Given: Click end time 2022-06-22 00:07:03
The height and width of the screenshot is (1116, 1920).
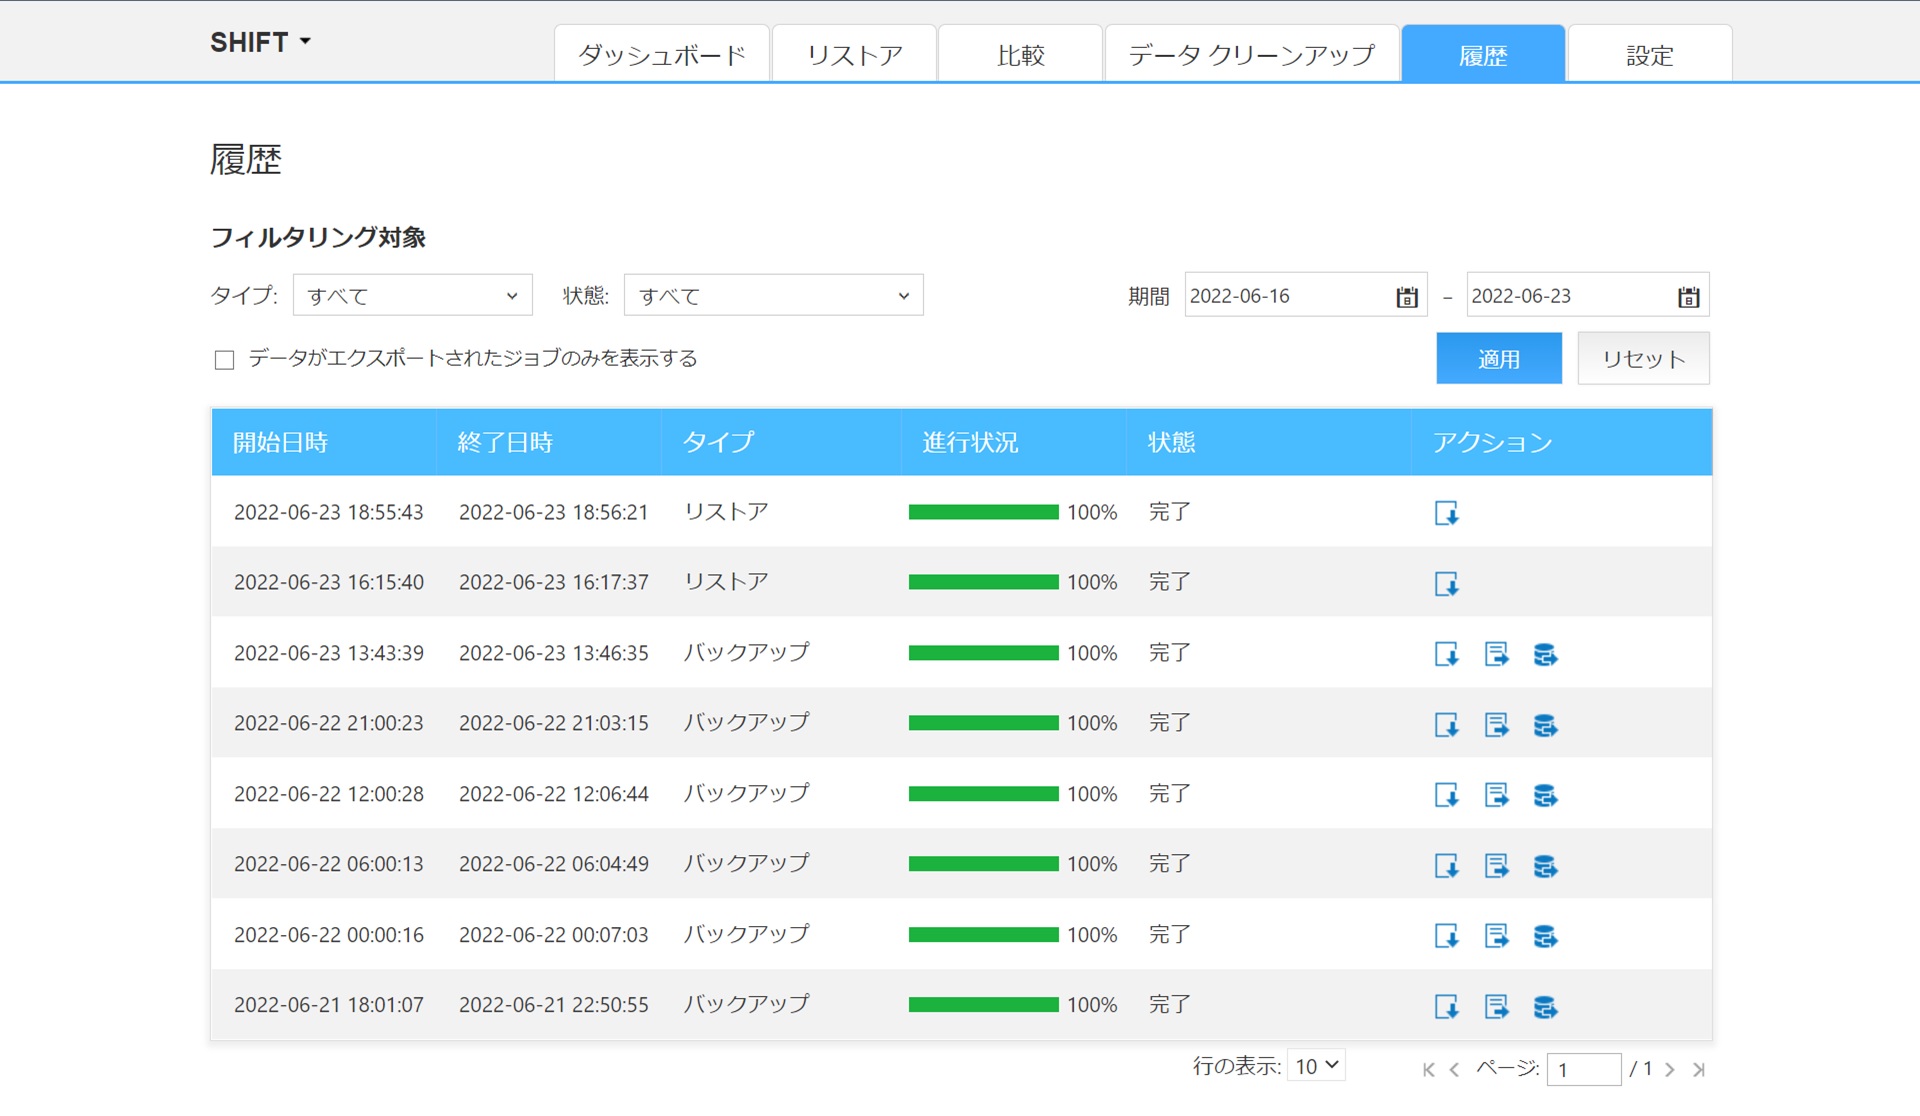Looking at the screenshot, I should click(553, 935).
